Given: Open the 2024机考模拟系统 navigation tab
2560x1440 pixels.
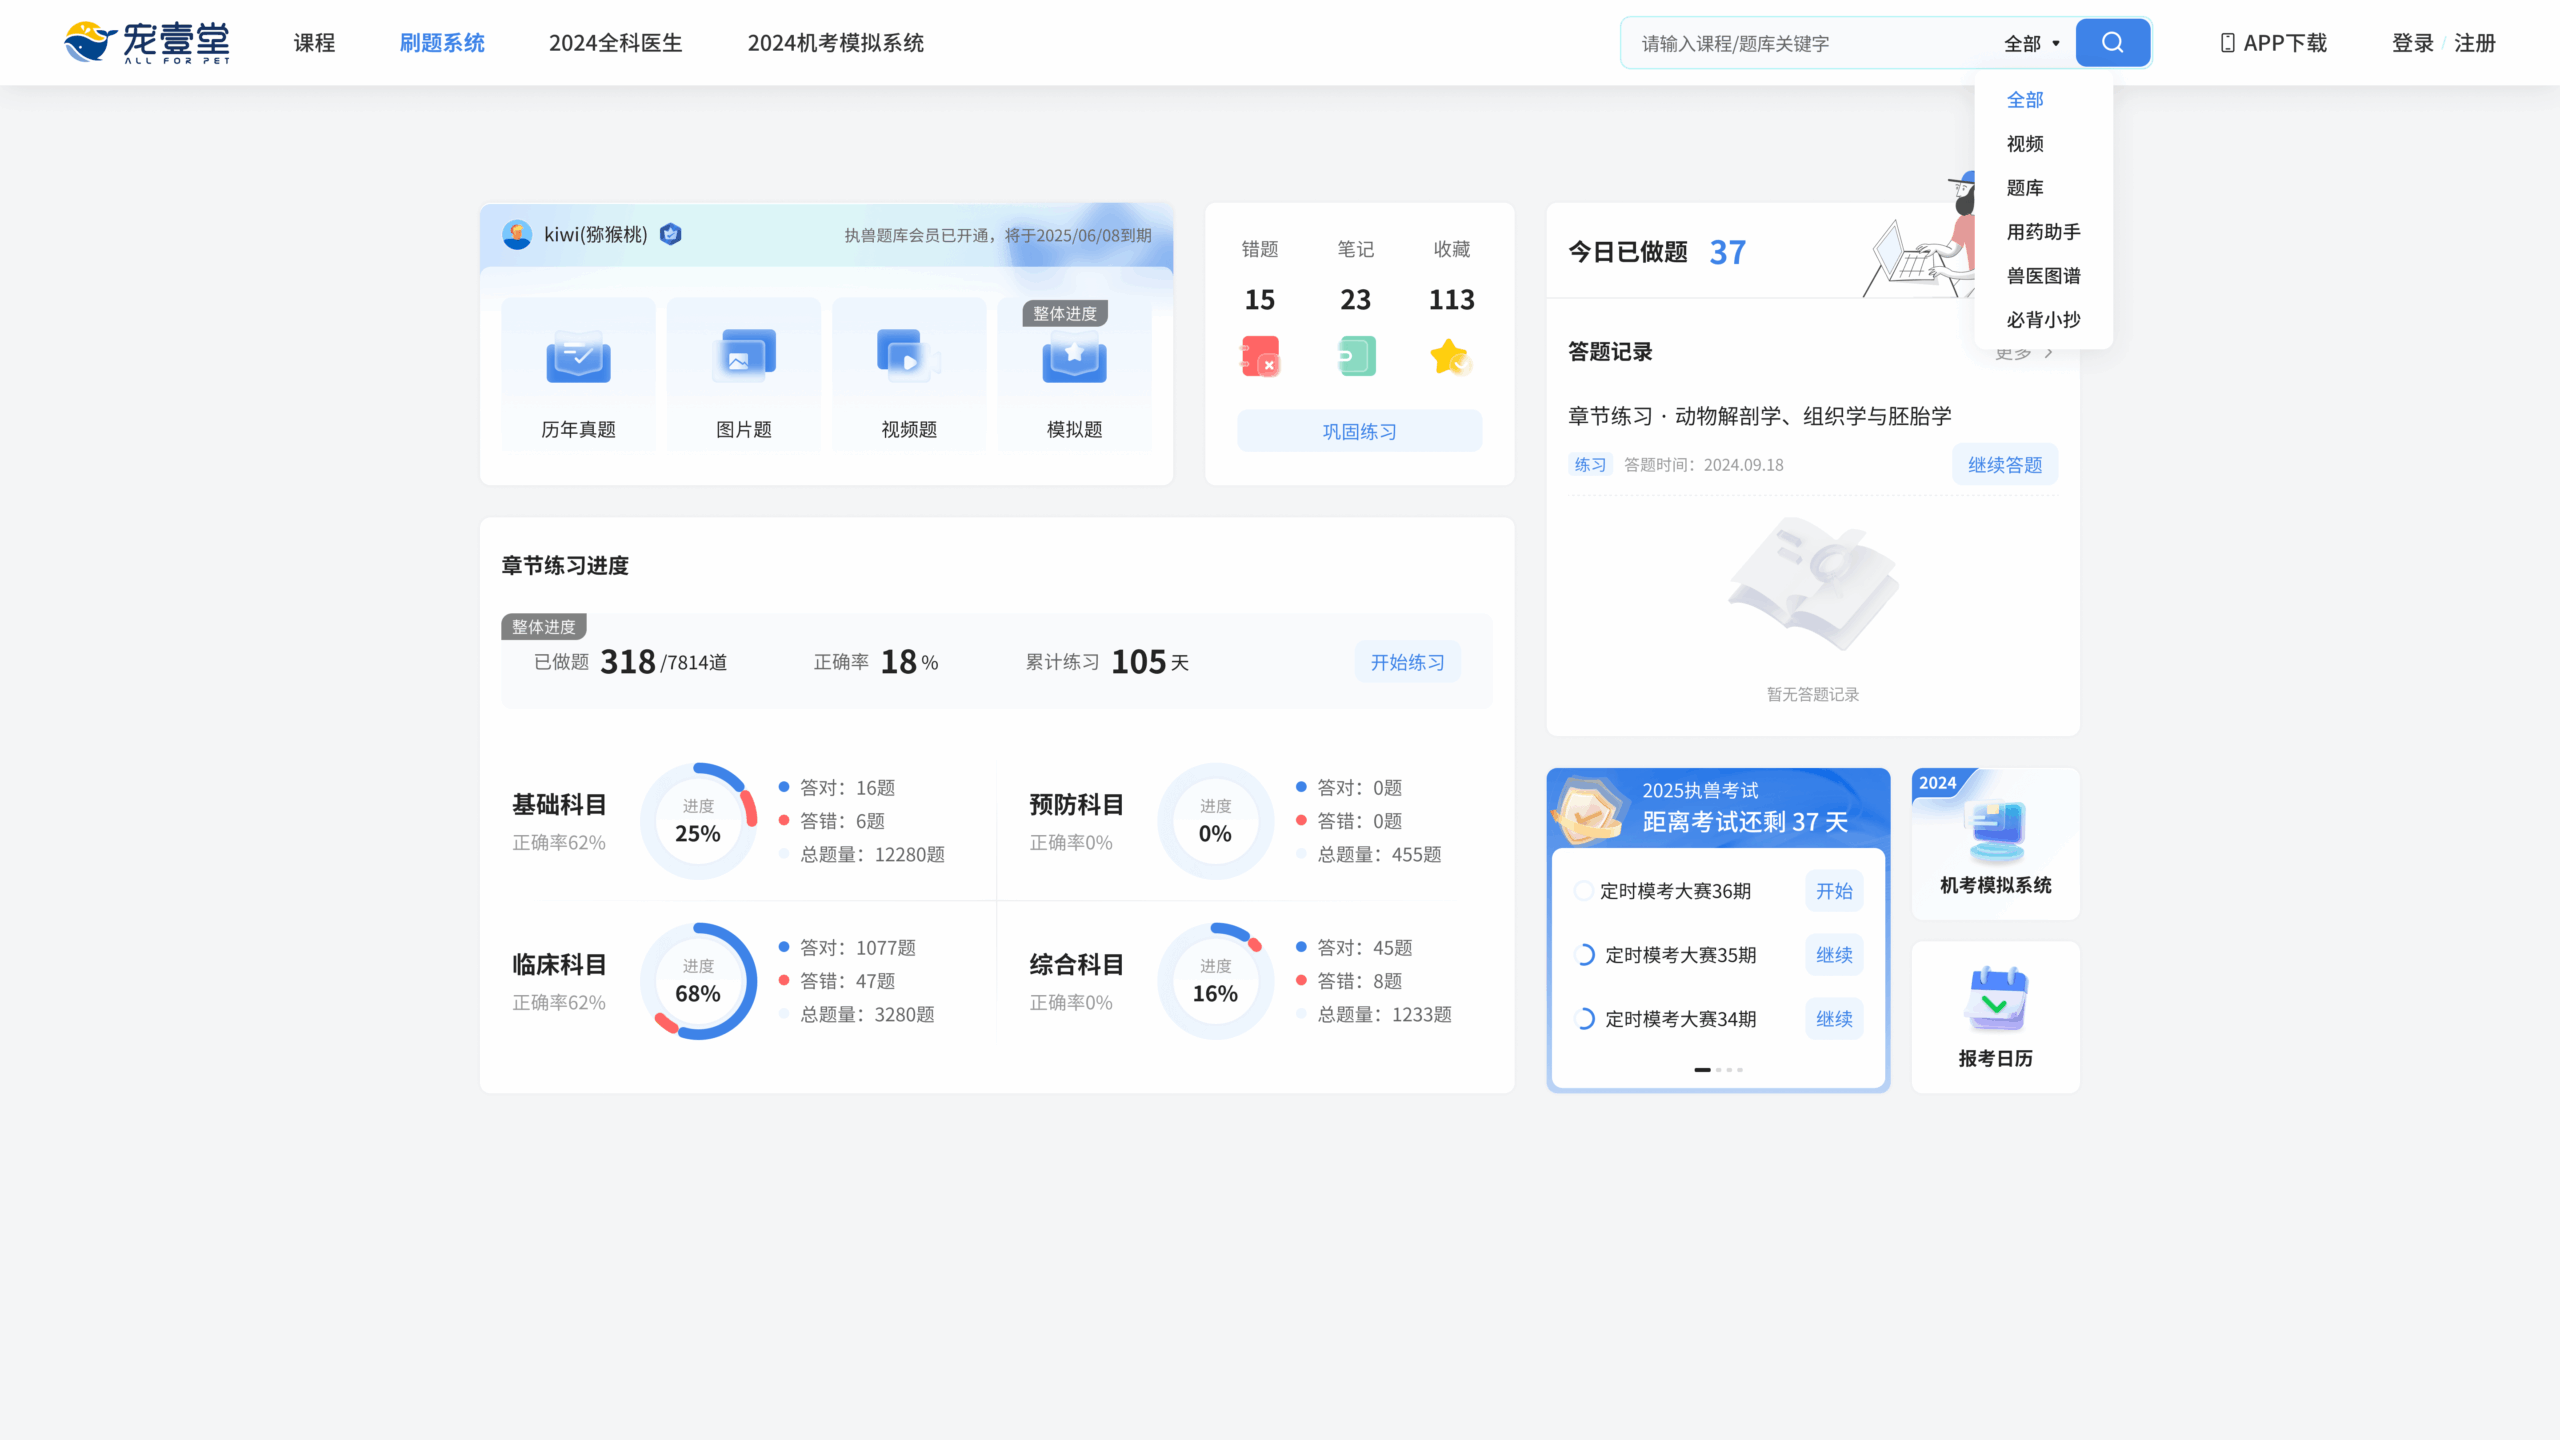Looking at the screenshot, I should (x=835, y=43).
